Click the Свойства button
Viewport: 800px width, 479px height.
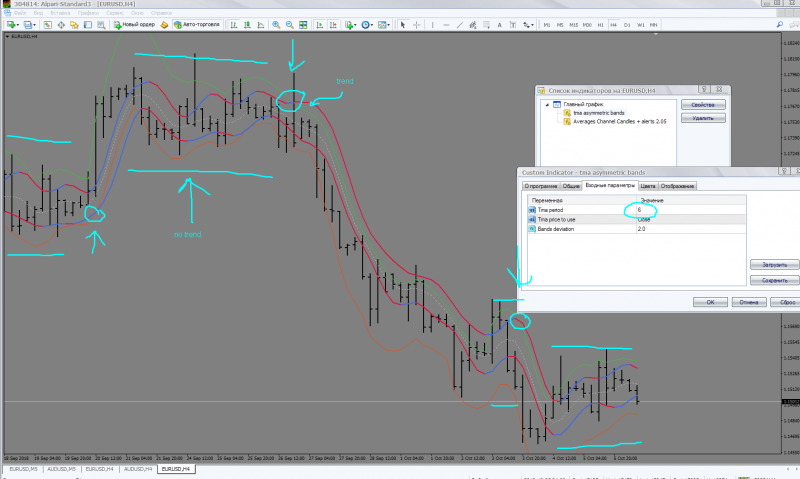coord(703,105)
